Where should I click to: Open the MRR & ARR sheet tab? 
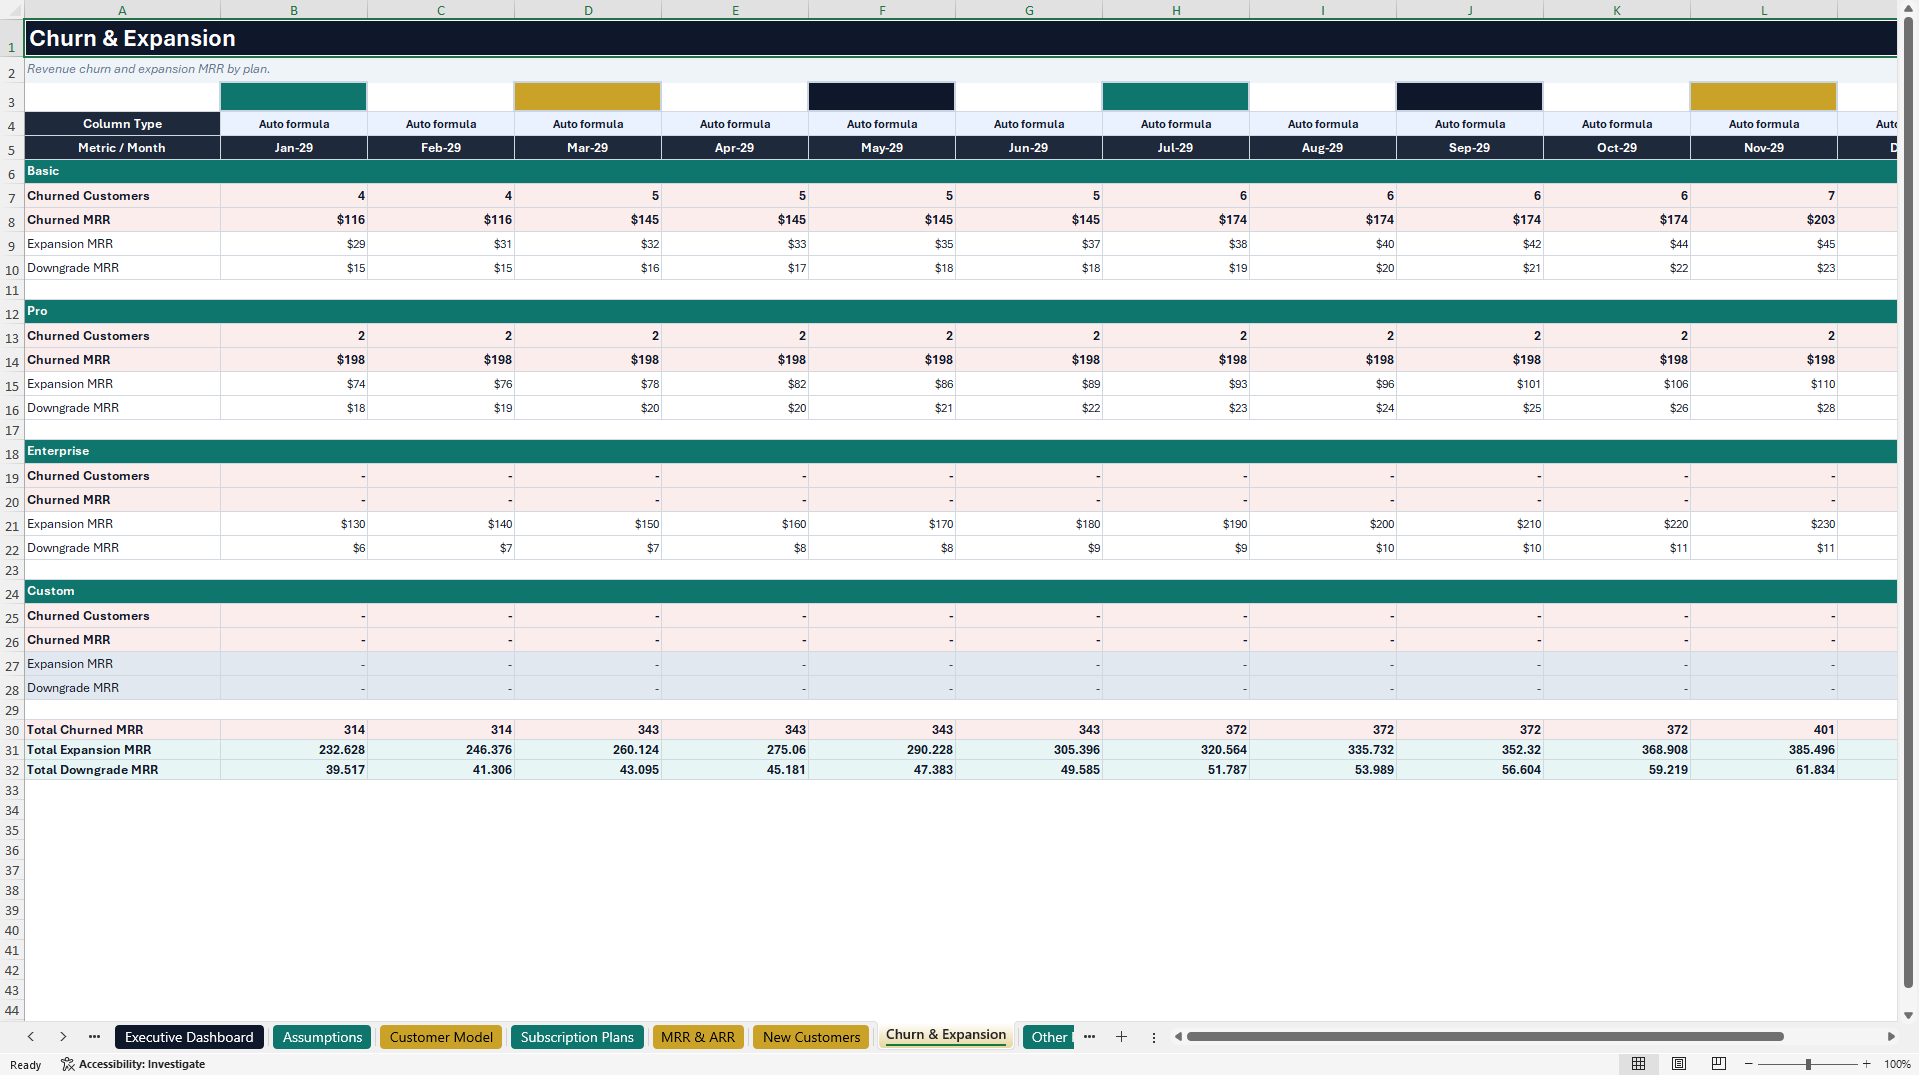(x=698, y=1037)
